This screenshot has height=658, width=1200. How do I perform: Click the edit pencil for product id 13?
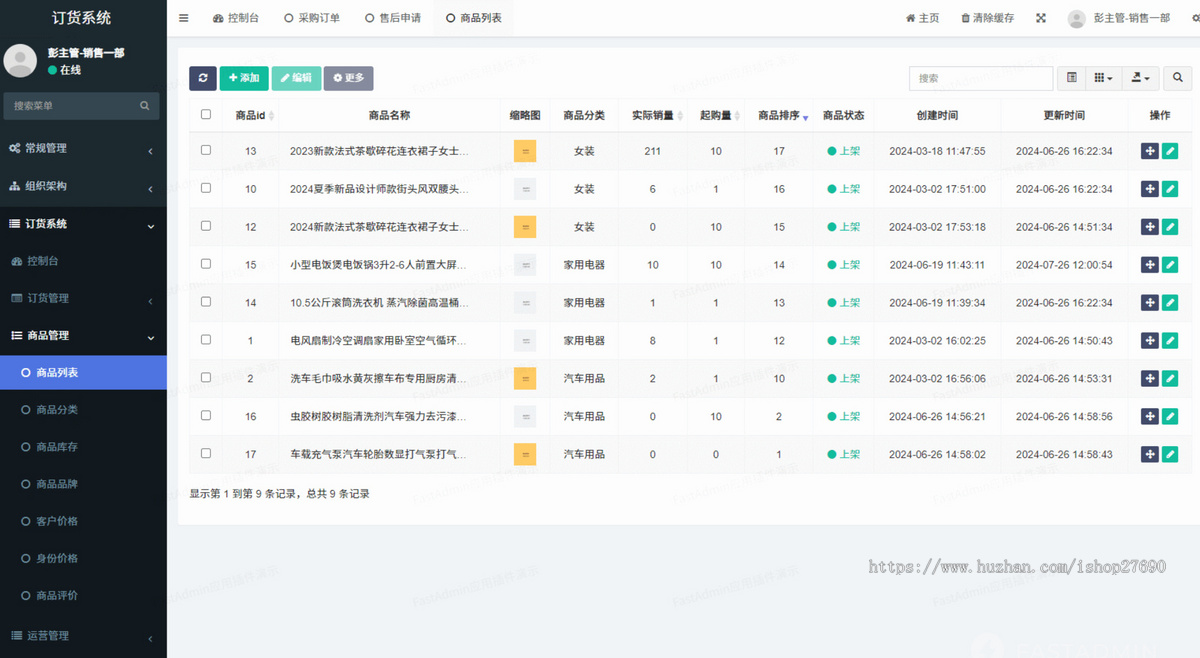click(x=1170, y=151)
